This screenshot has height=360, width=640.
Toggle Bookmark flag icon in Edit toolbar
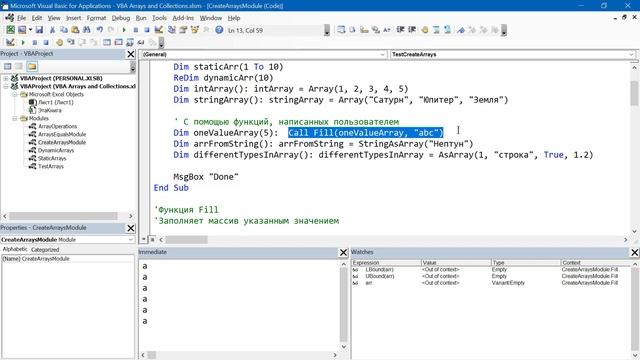pyautogui.click(x=461, y=30)
